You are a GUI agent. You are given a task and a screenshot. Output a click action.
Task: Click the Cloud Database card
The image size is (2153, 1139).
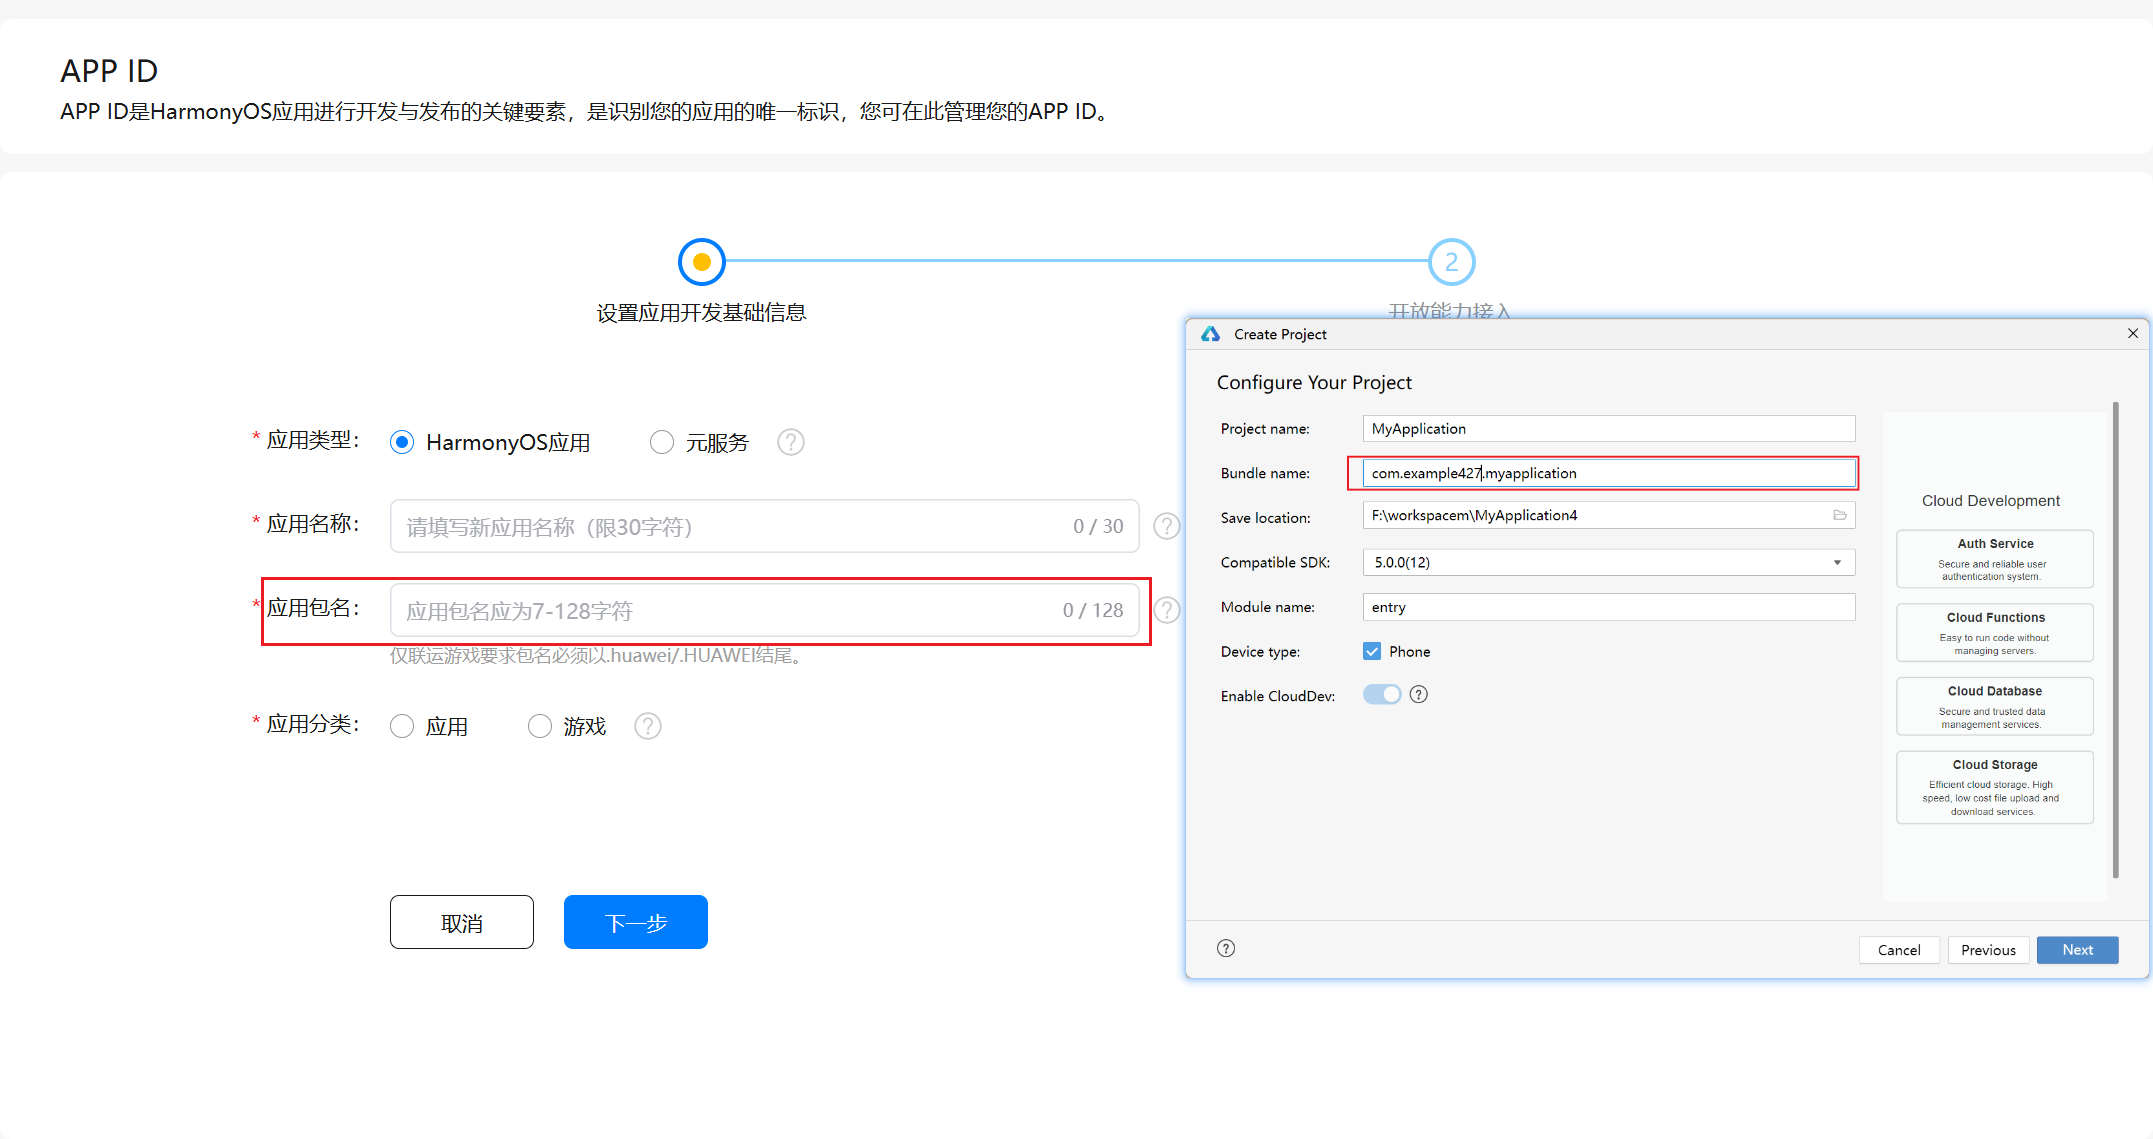(1995, 706)
